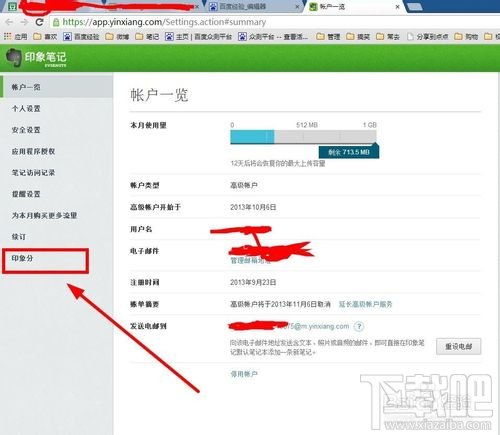Screen dimensions: 500x435
Task: Open a new browser tab
Action: (415, 7)
